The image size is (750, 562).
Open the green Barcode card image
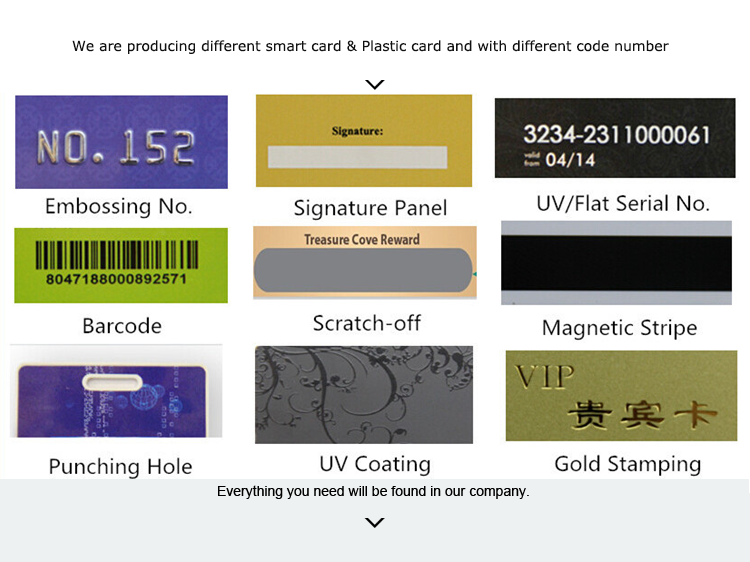(x=121, y=265)
